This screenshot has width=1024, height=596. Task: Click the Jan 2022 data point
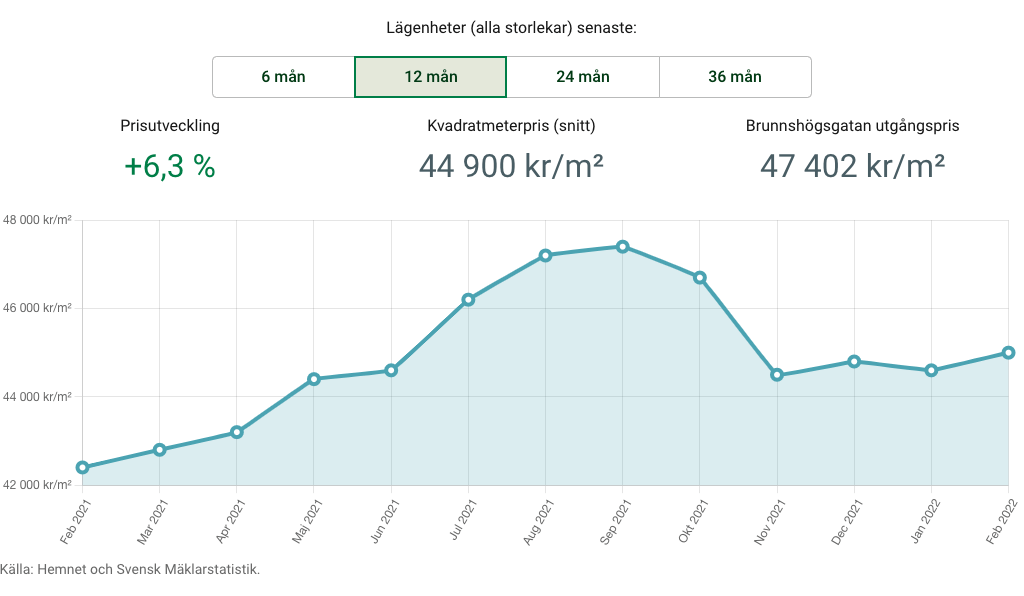click(x=931, y=370)
